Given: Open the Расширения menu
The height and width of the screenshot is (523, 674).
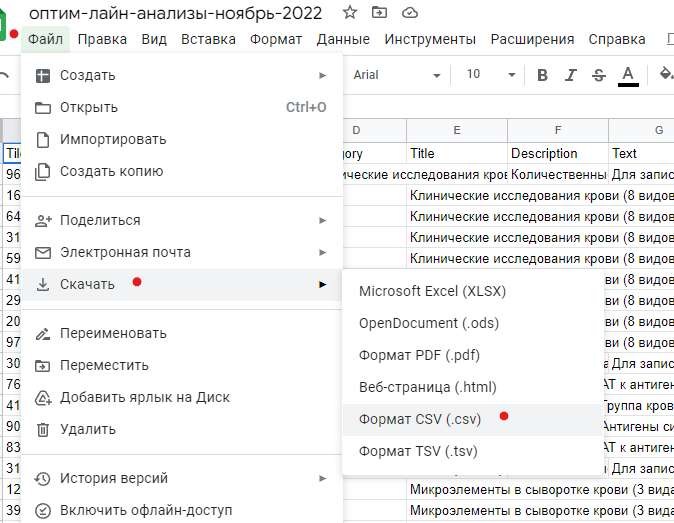Looking at the screenshot, I should 532,39.
